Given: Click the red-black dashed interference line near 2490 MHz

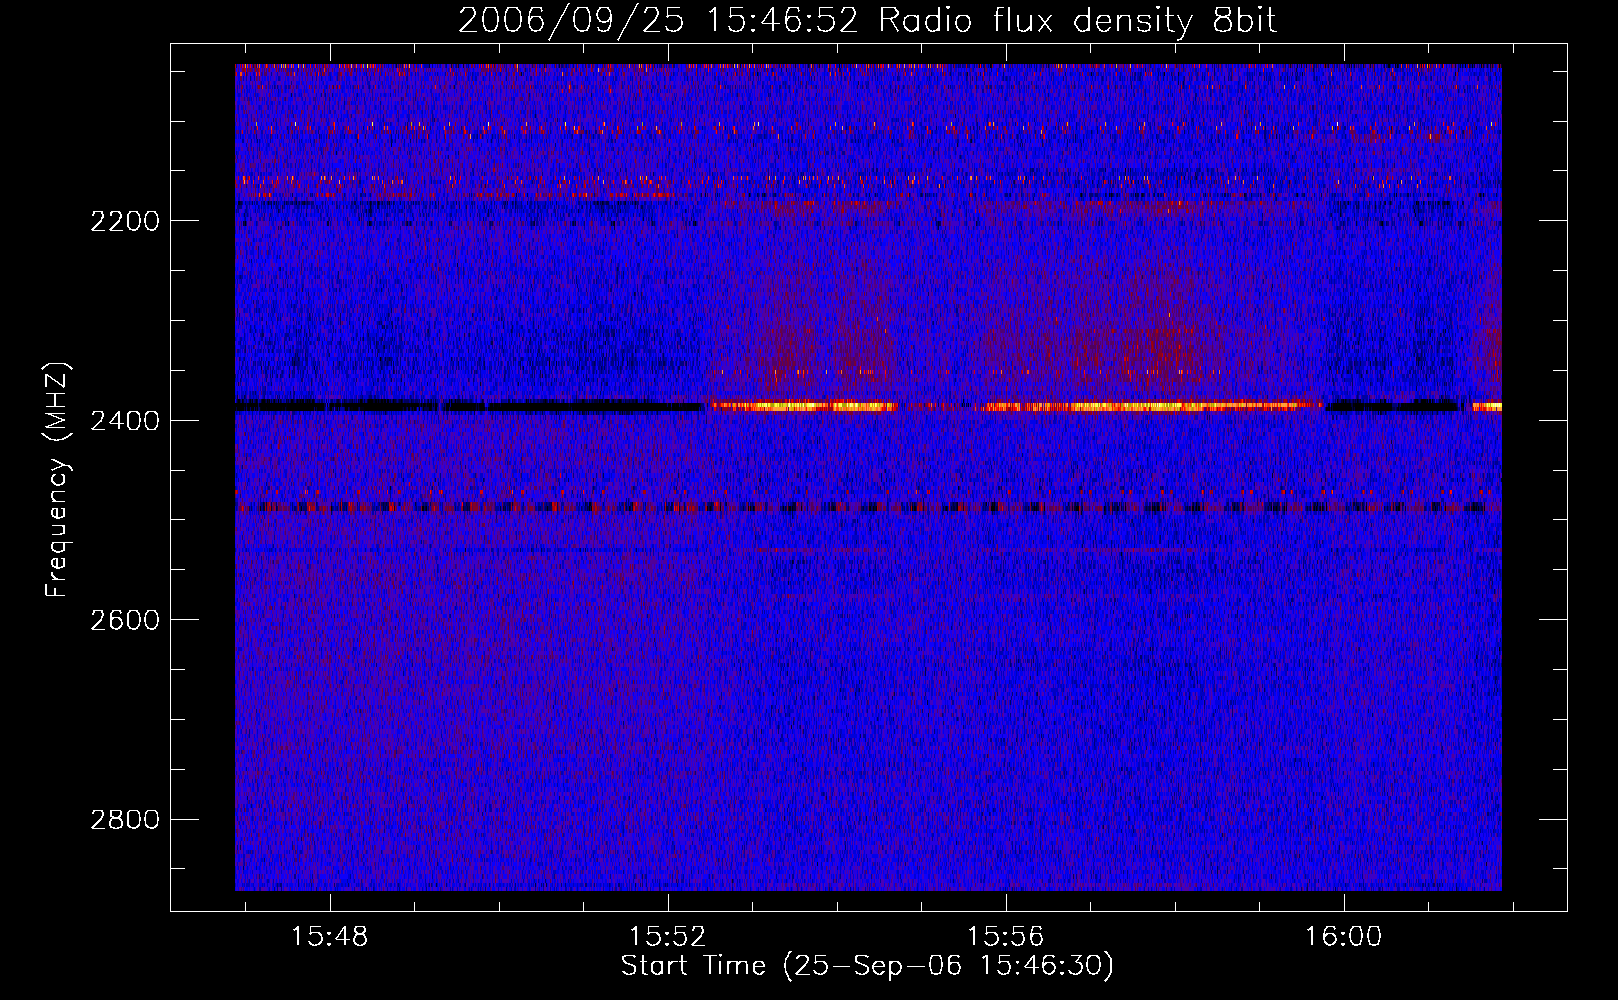Looking at the screenshot, I should 867,507.
